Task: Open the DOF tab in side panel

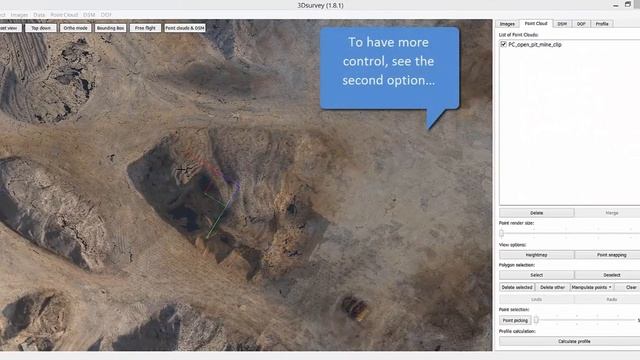Action: tap(581, 24)
